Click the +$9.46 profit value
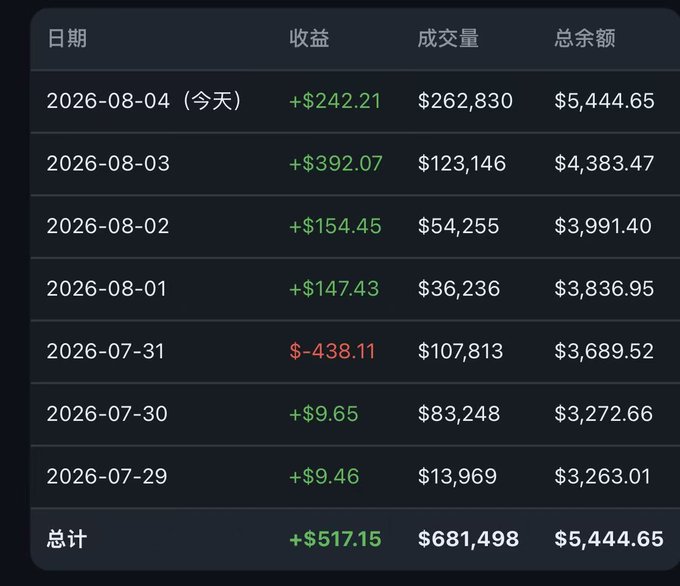 point(324,476)
